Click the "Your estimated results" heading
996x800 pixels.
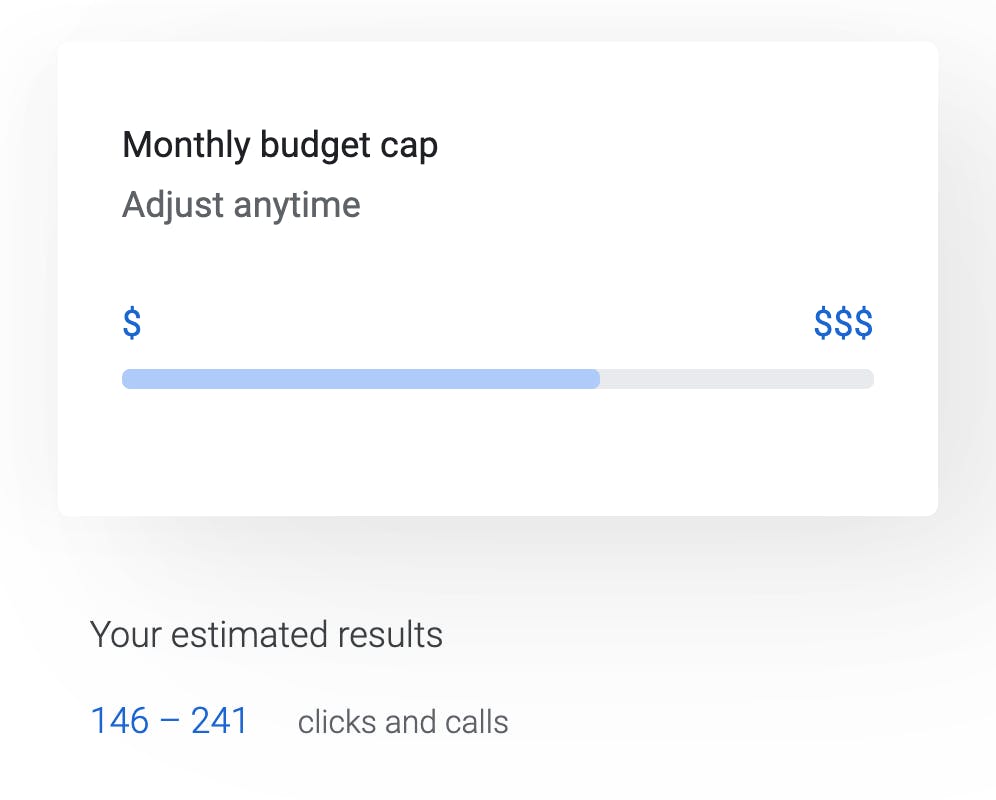[x=266, y=635]
